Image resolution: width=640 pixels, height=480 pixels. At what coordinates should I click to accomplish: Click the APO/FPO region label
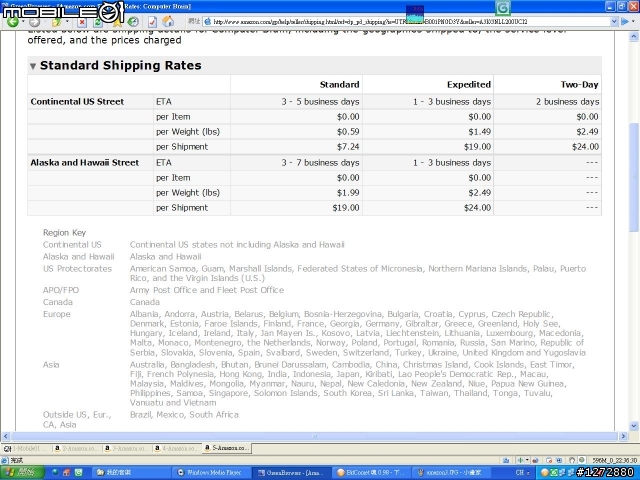point(61,290)
